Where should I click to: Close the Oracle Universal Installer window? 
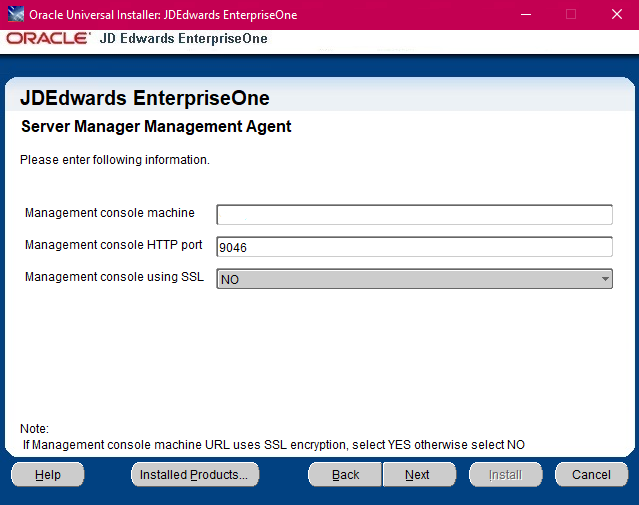point(617,15)
